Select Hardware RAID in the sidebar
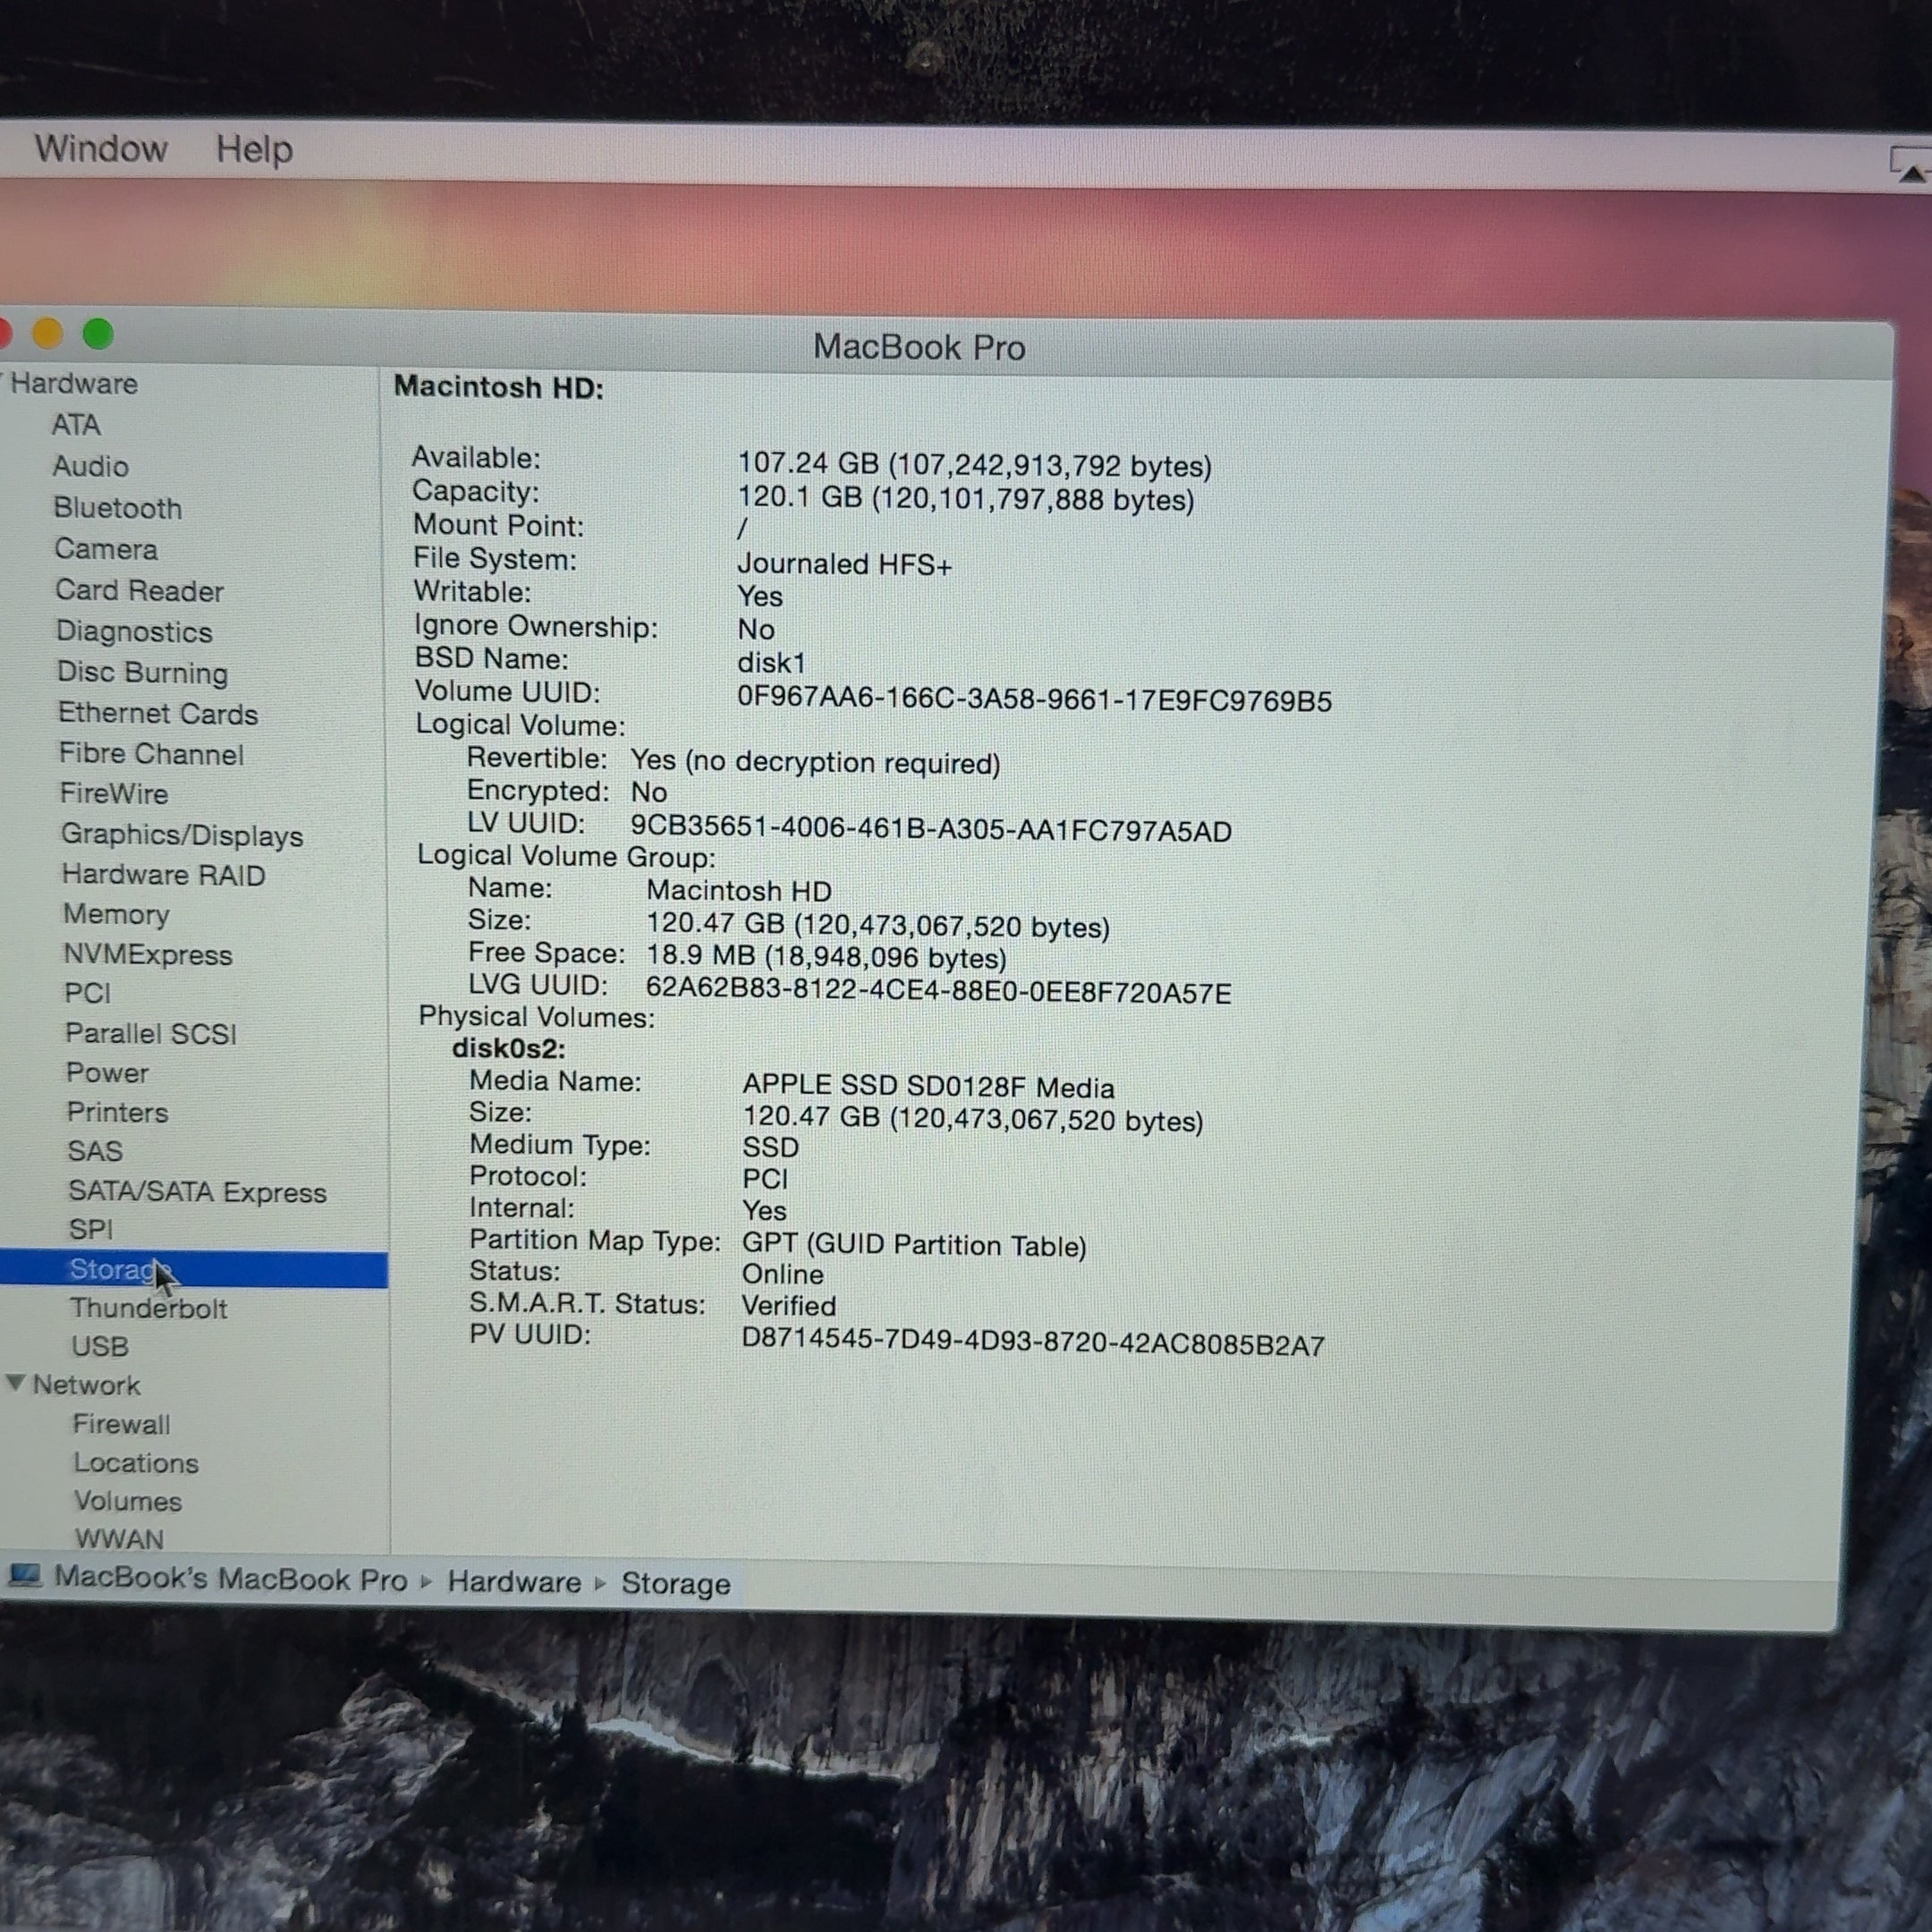 164,875
